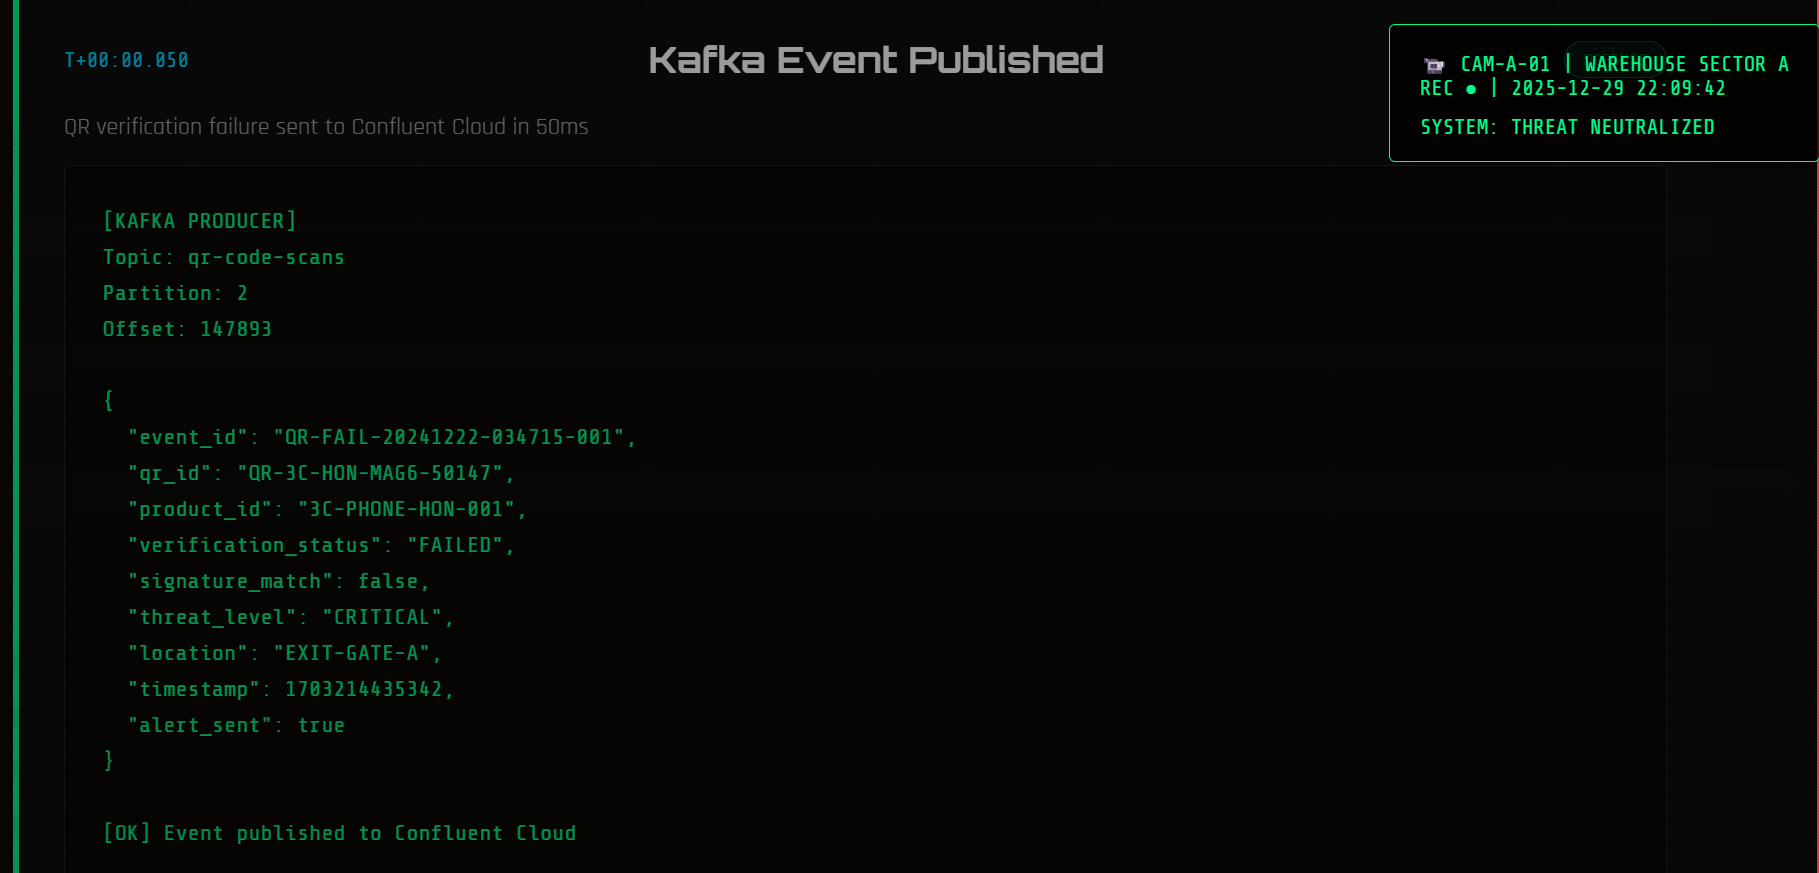Click the [KAFKA PRODUCER] header line

(x=199, y=221)
